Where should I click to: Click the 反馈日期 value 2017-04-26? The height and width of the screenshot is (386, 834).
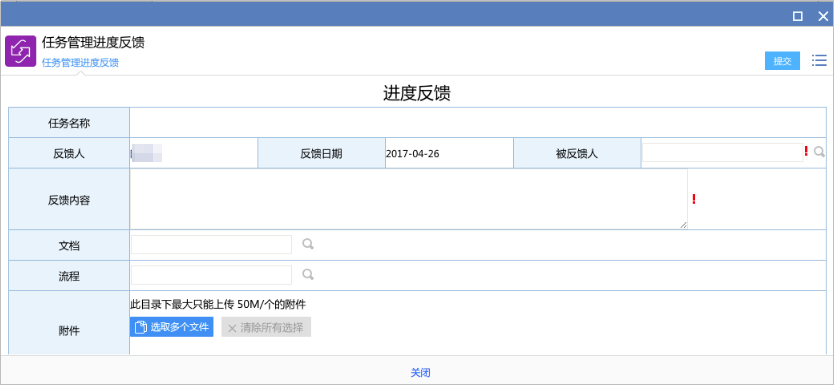[412, 154]
